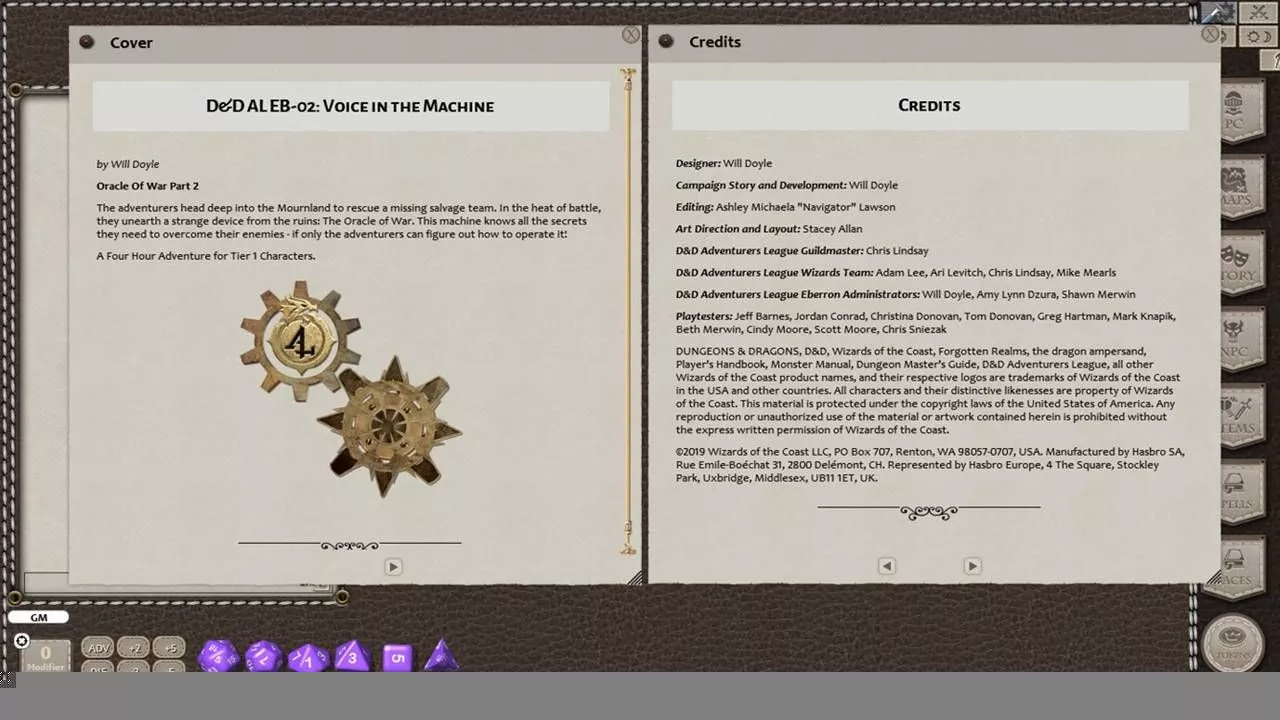Click 'Art Direction and Layout: Stacey Allan'
Viewport: 1280px width, 720px height.
pos(769,229)
